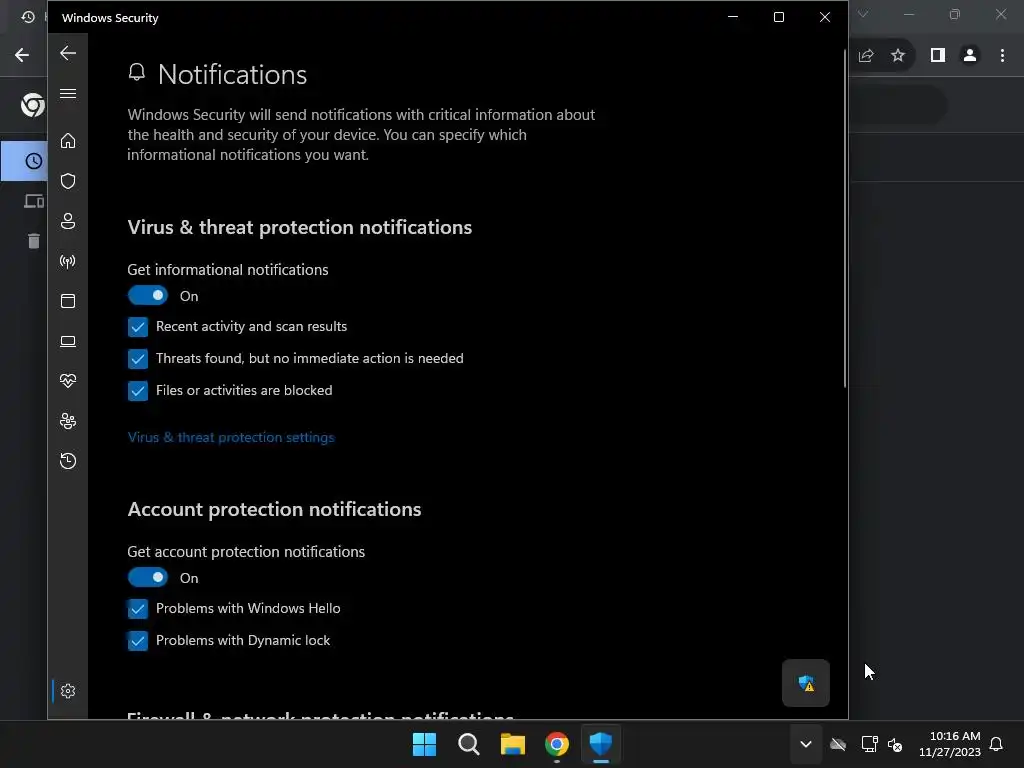The width and height of the screenshot is (1024, 768).
Task: Open Settings gear in Windows Security sidebar
Action: coord(68,691)
